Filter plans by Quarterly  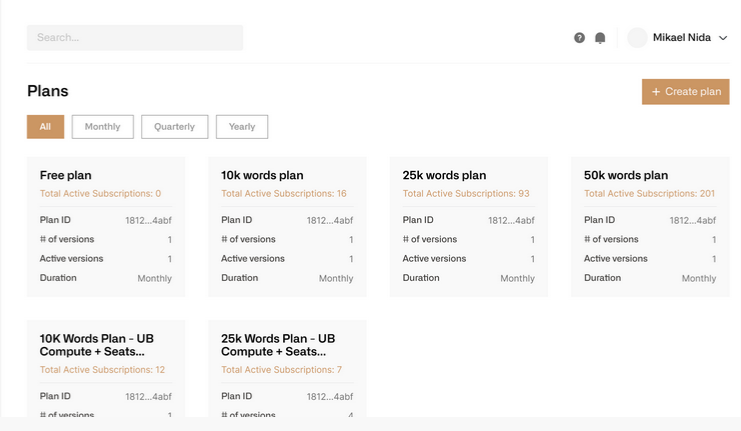(174, 127)
